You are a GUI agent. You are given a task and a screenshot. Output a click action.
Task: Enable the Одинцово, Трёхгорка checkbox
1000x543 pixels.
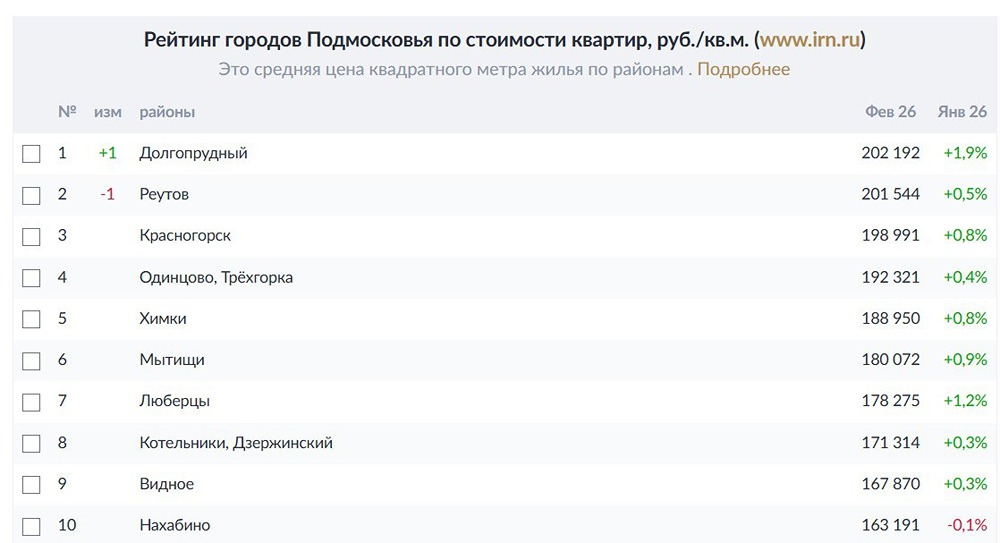(x=31, y=278)
